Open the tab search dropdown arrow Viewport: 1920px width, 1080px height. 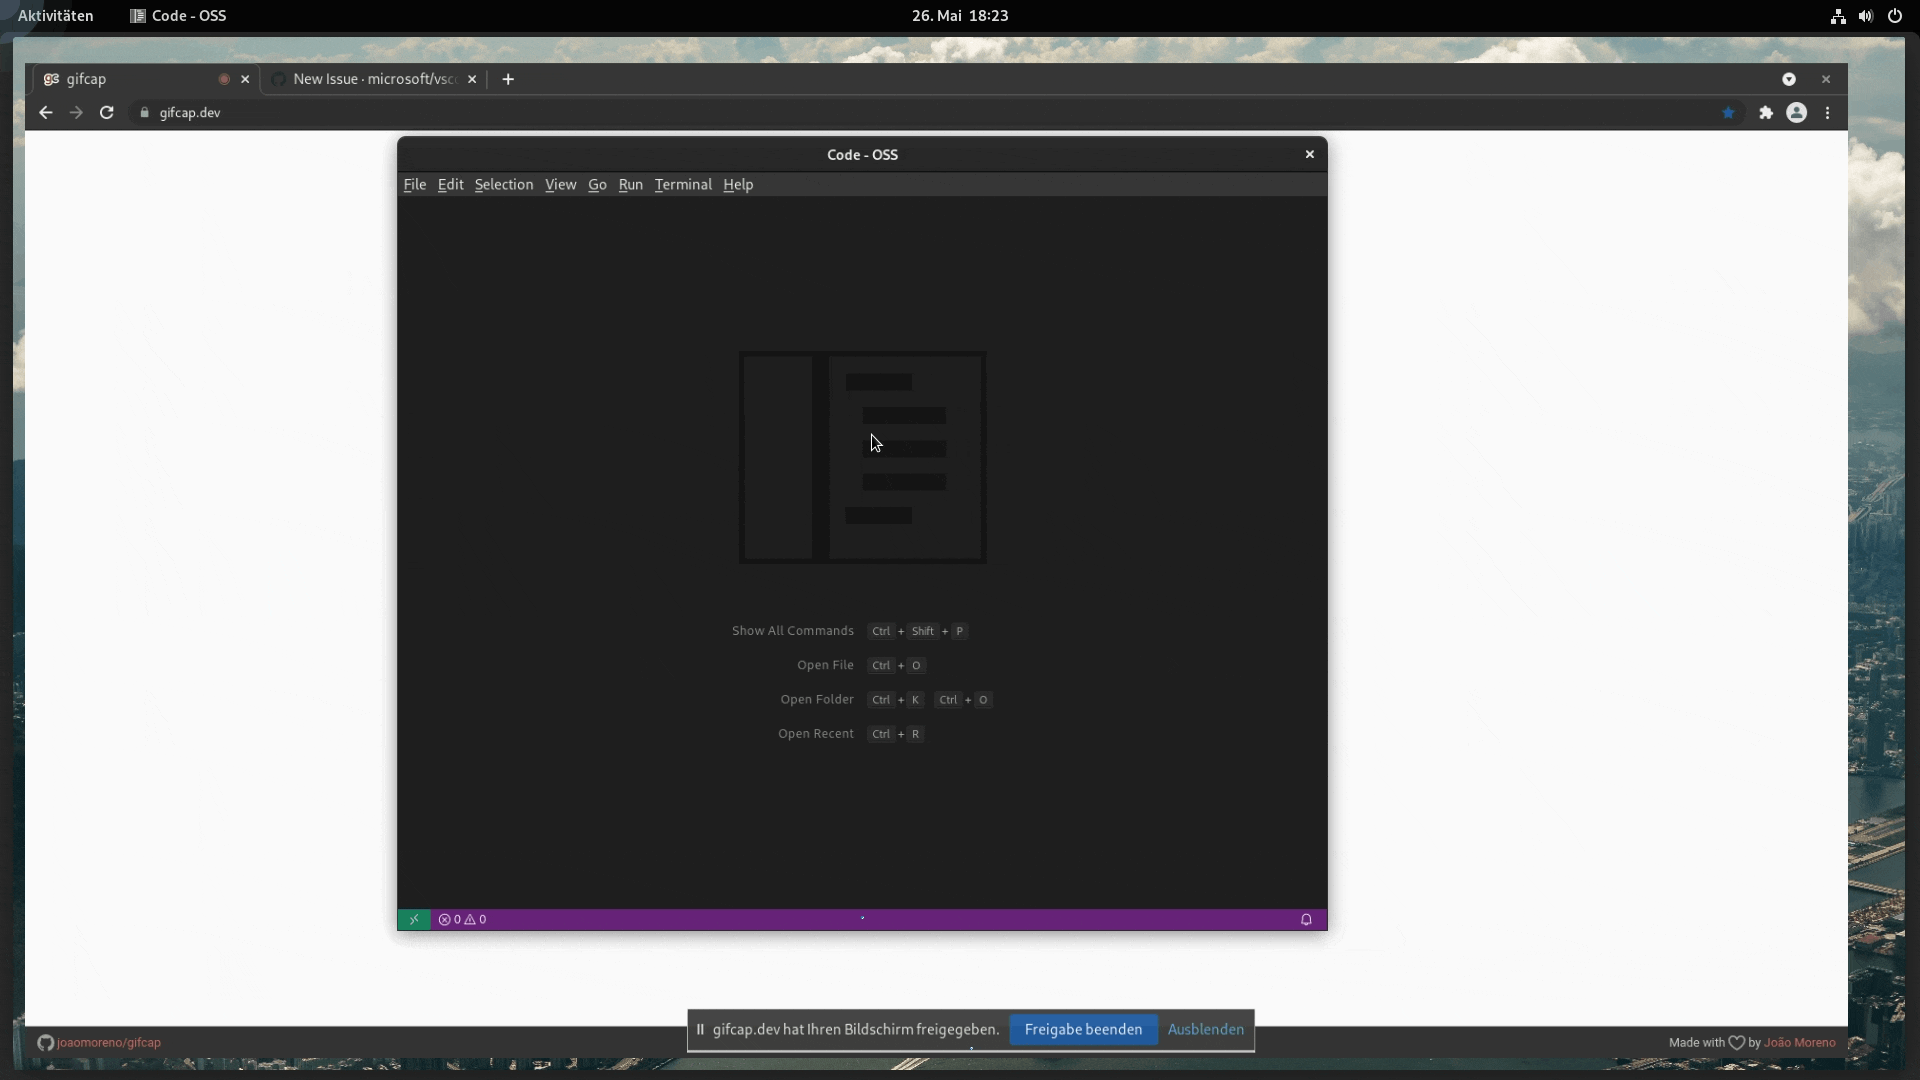(1789, 79)
